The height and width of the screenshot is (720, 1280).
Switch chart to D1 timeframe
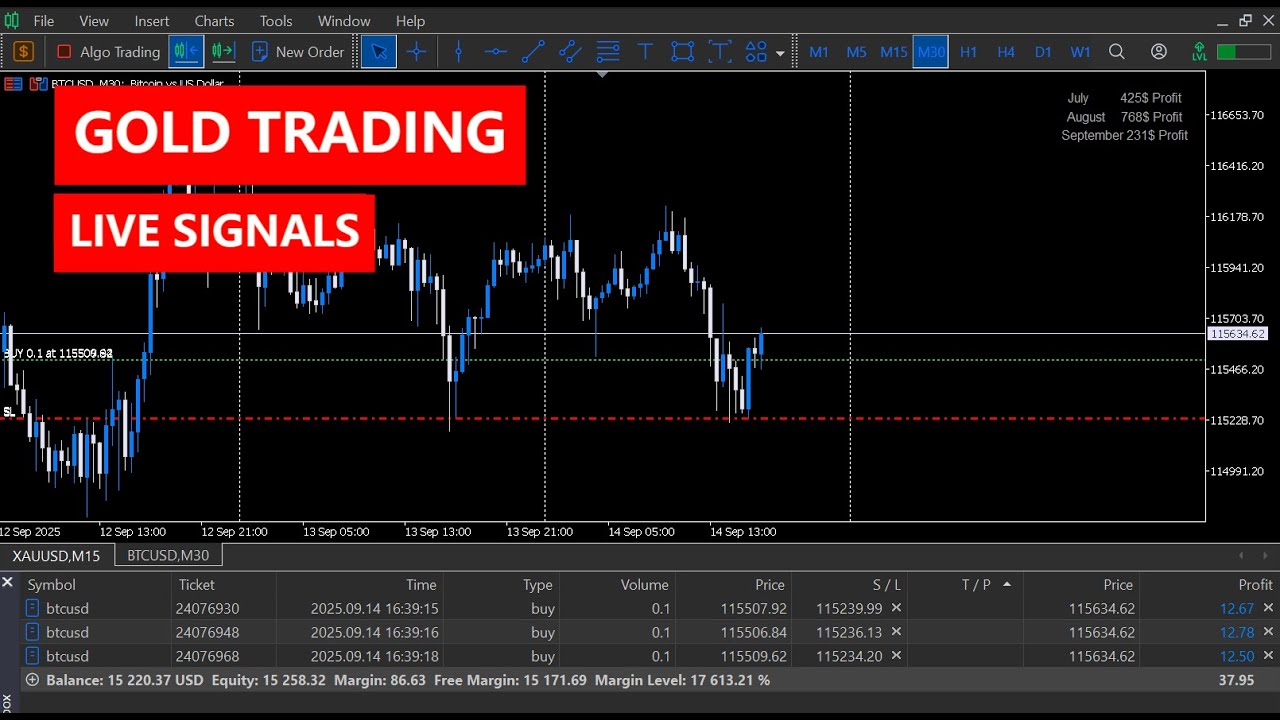1043,51
